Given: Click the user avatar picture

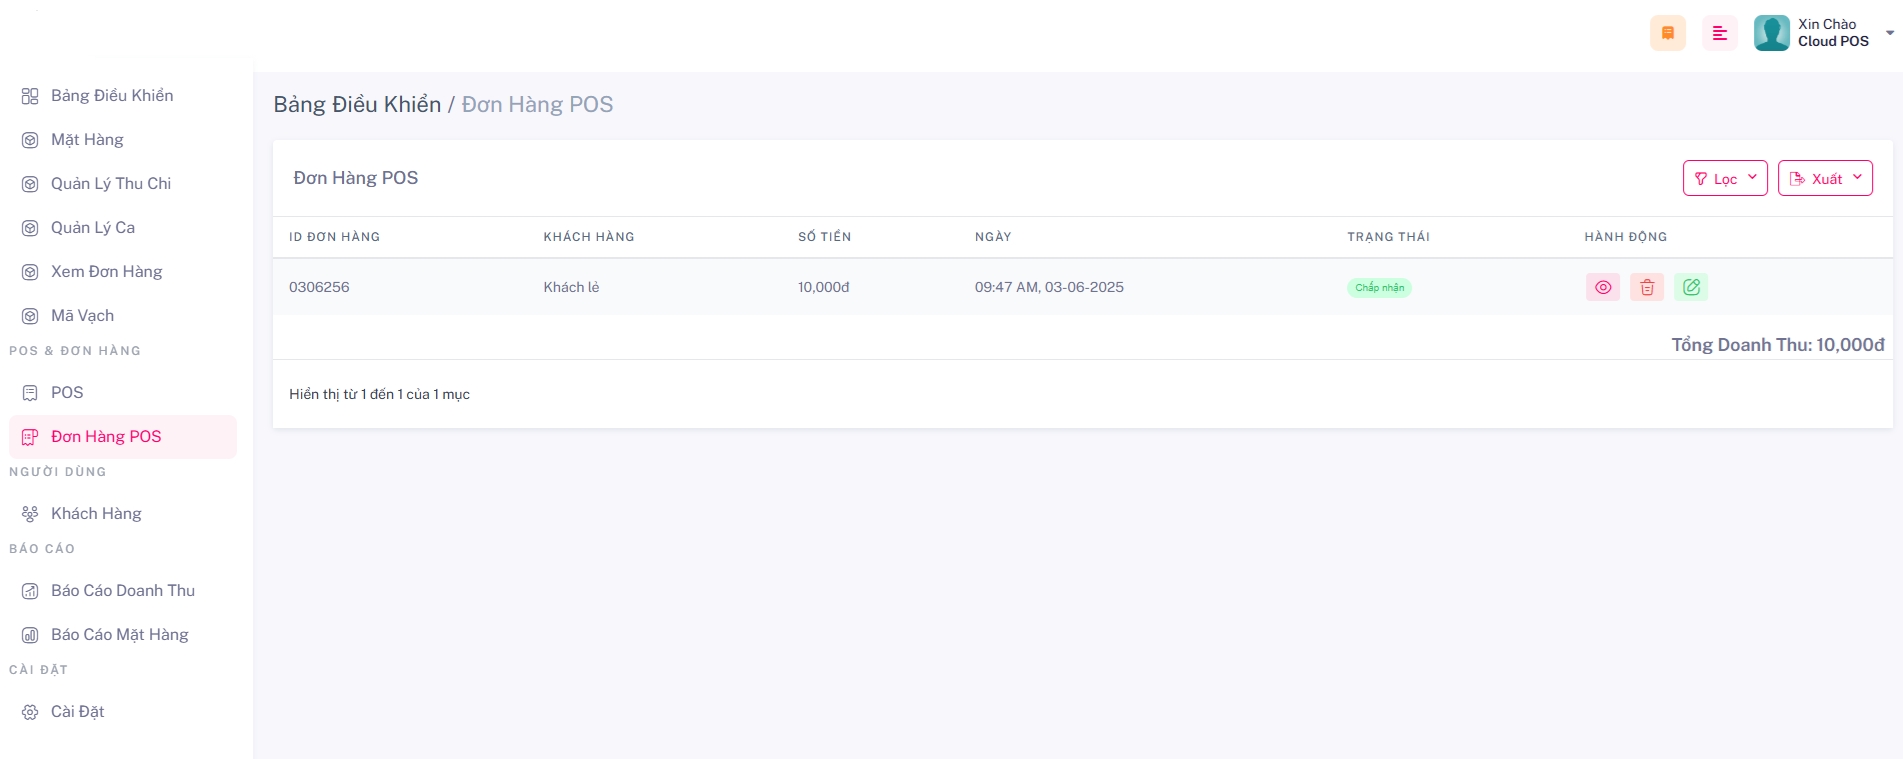Looking at the screenshot, I should 1771,33.
